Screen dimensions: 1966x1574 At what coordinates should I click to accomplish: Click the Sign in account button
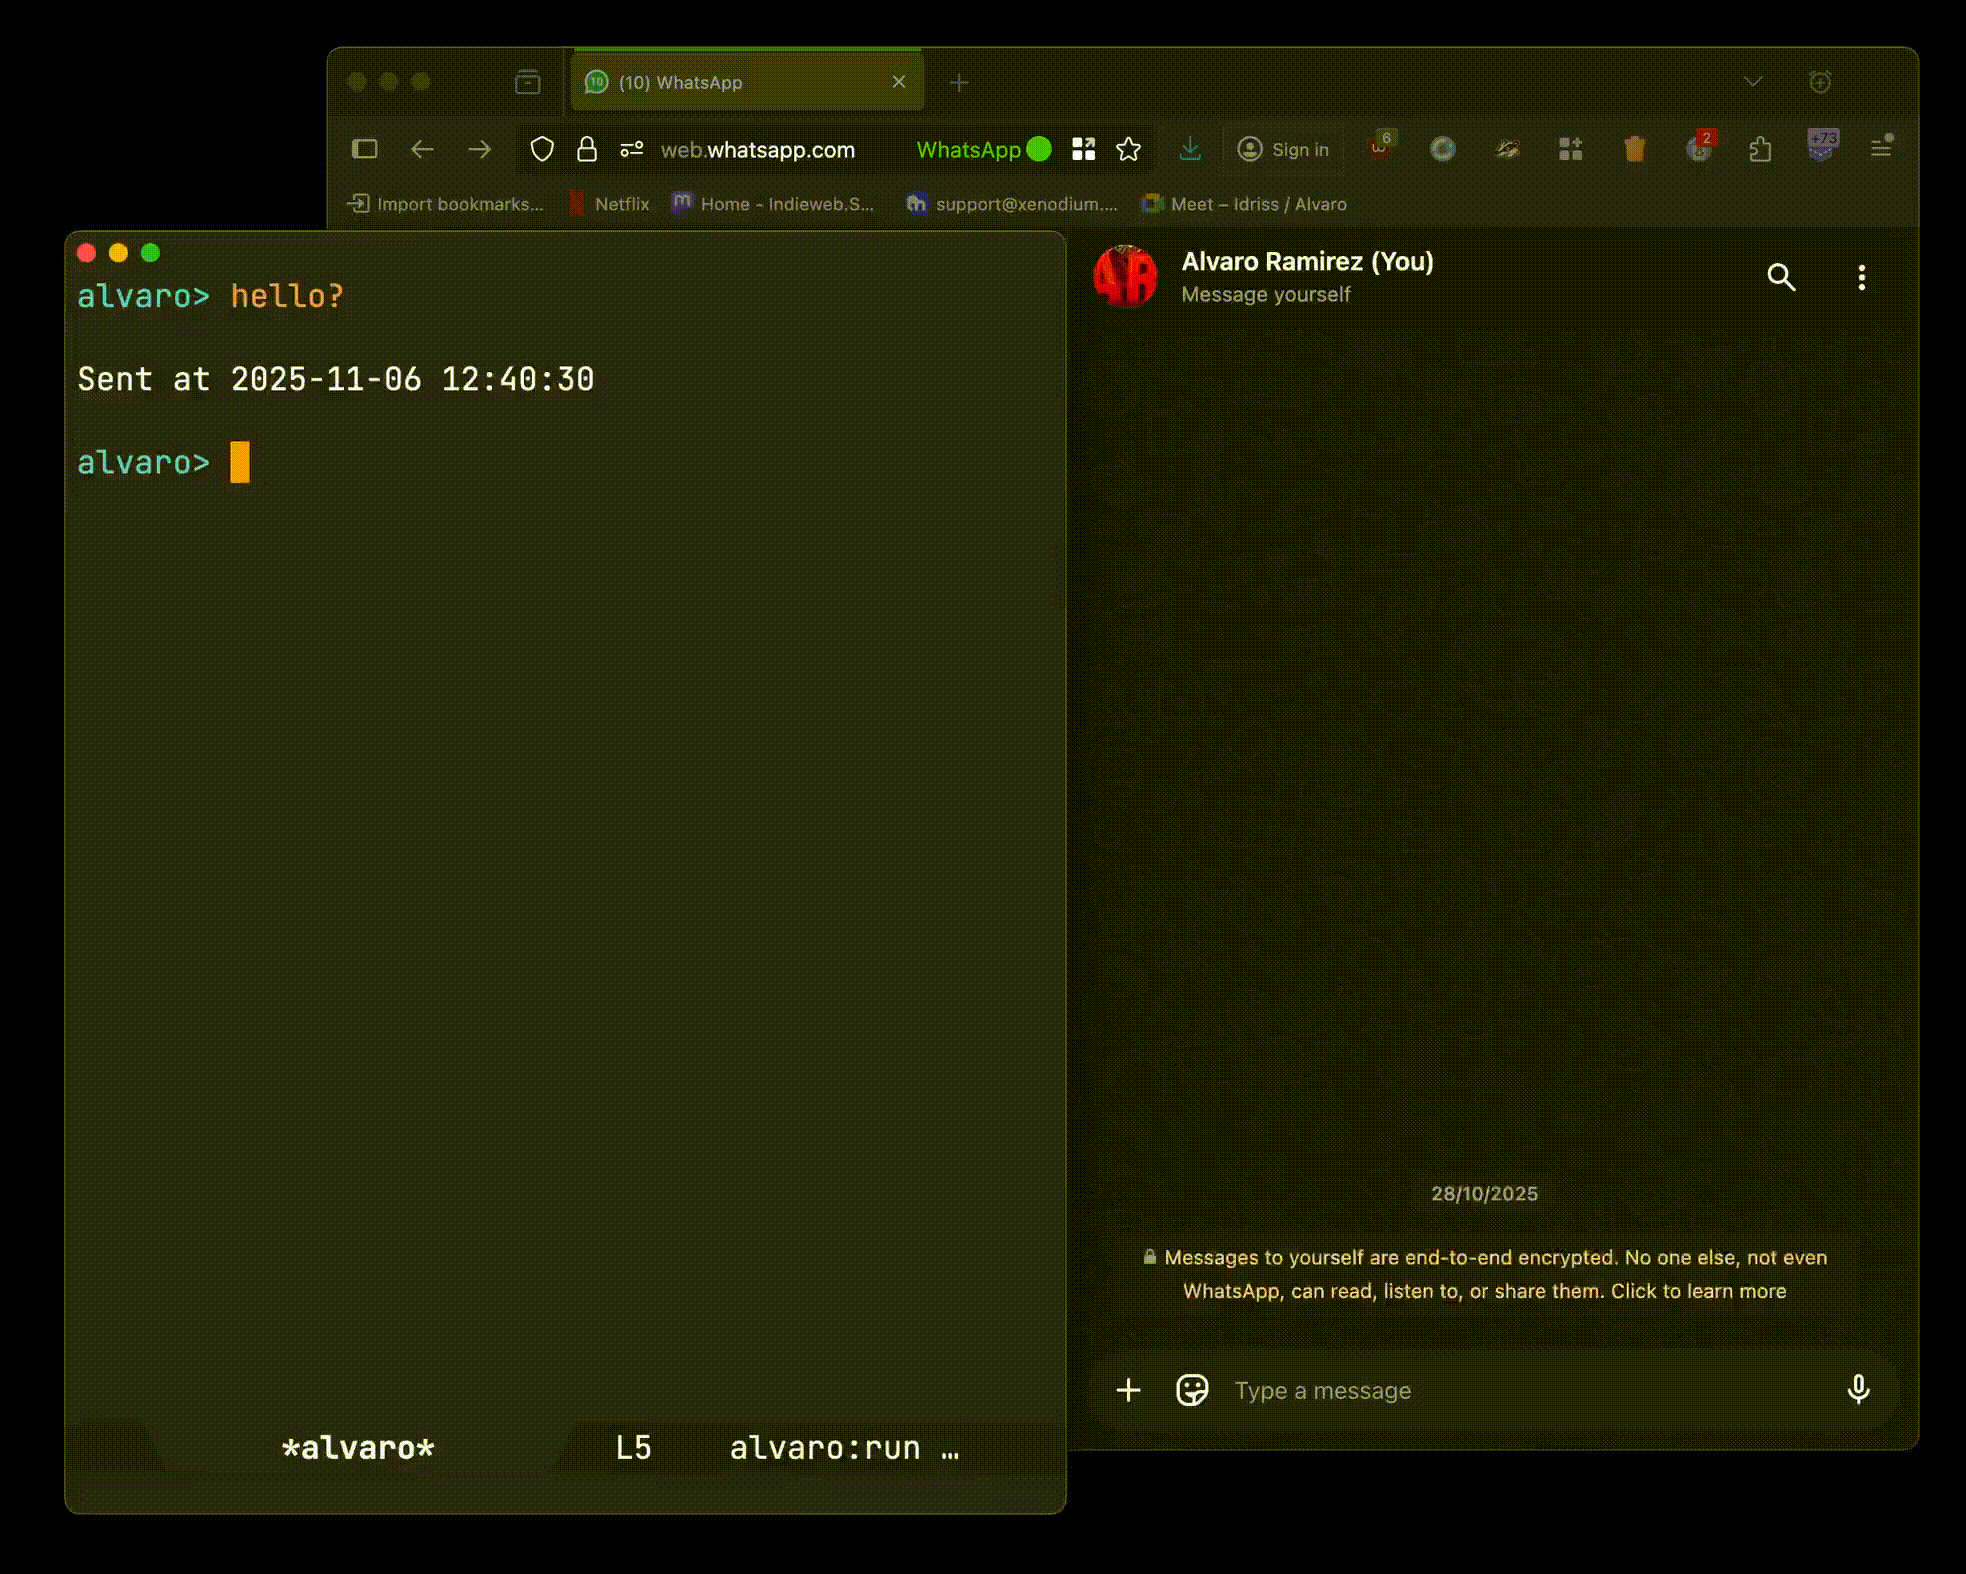point(1284,150)
